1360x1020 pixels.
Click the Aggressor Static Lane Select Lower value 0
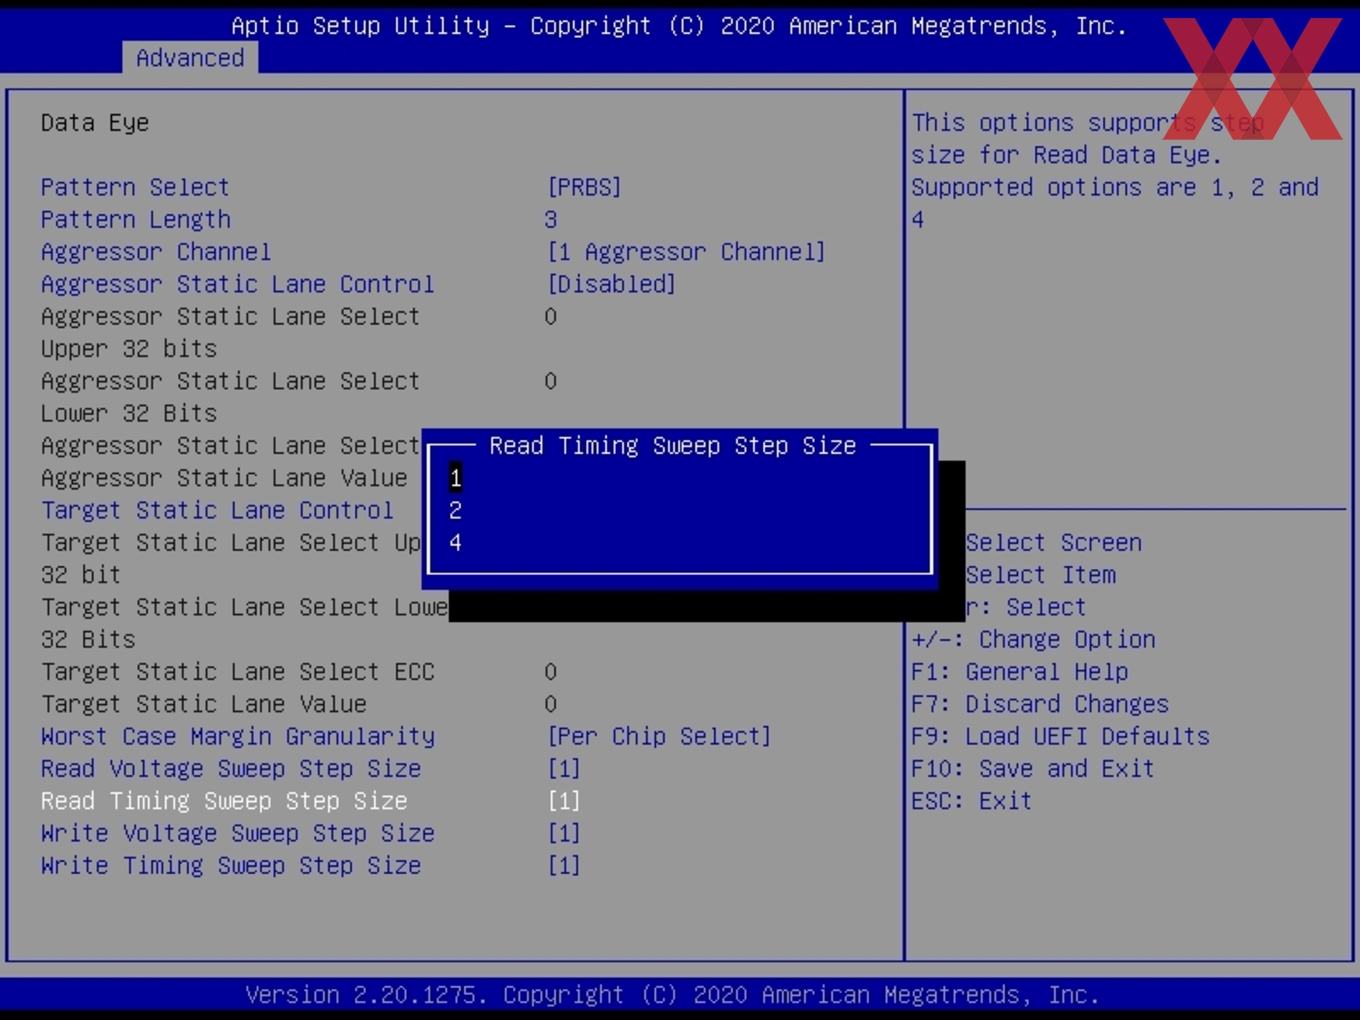(x=551, y=381)
